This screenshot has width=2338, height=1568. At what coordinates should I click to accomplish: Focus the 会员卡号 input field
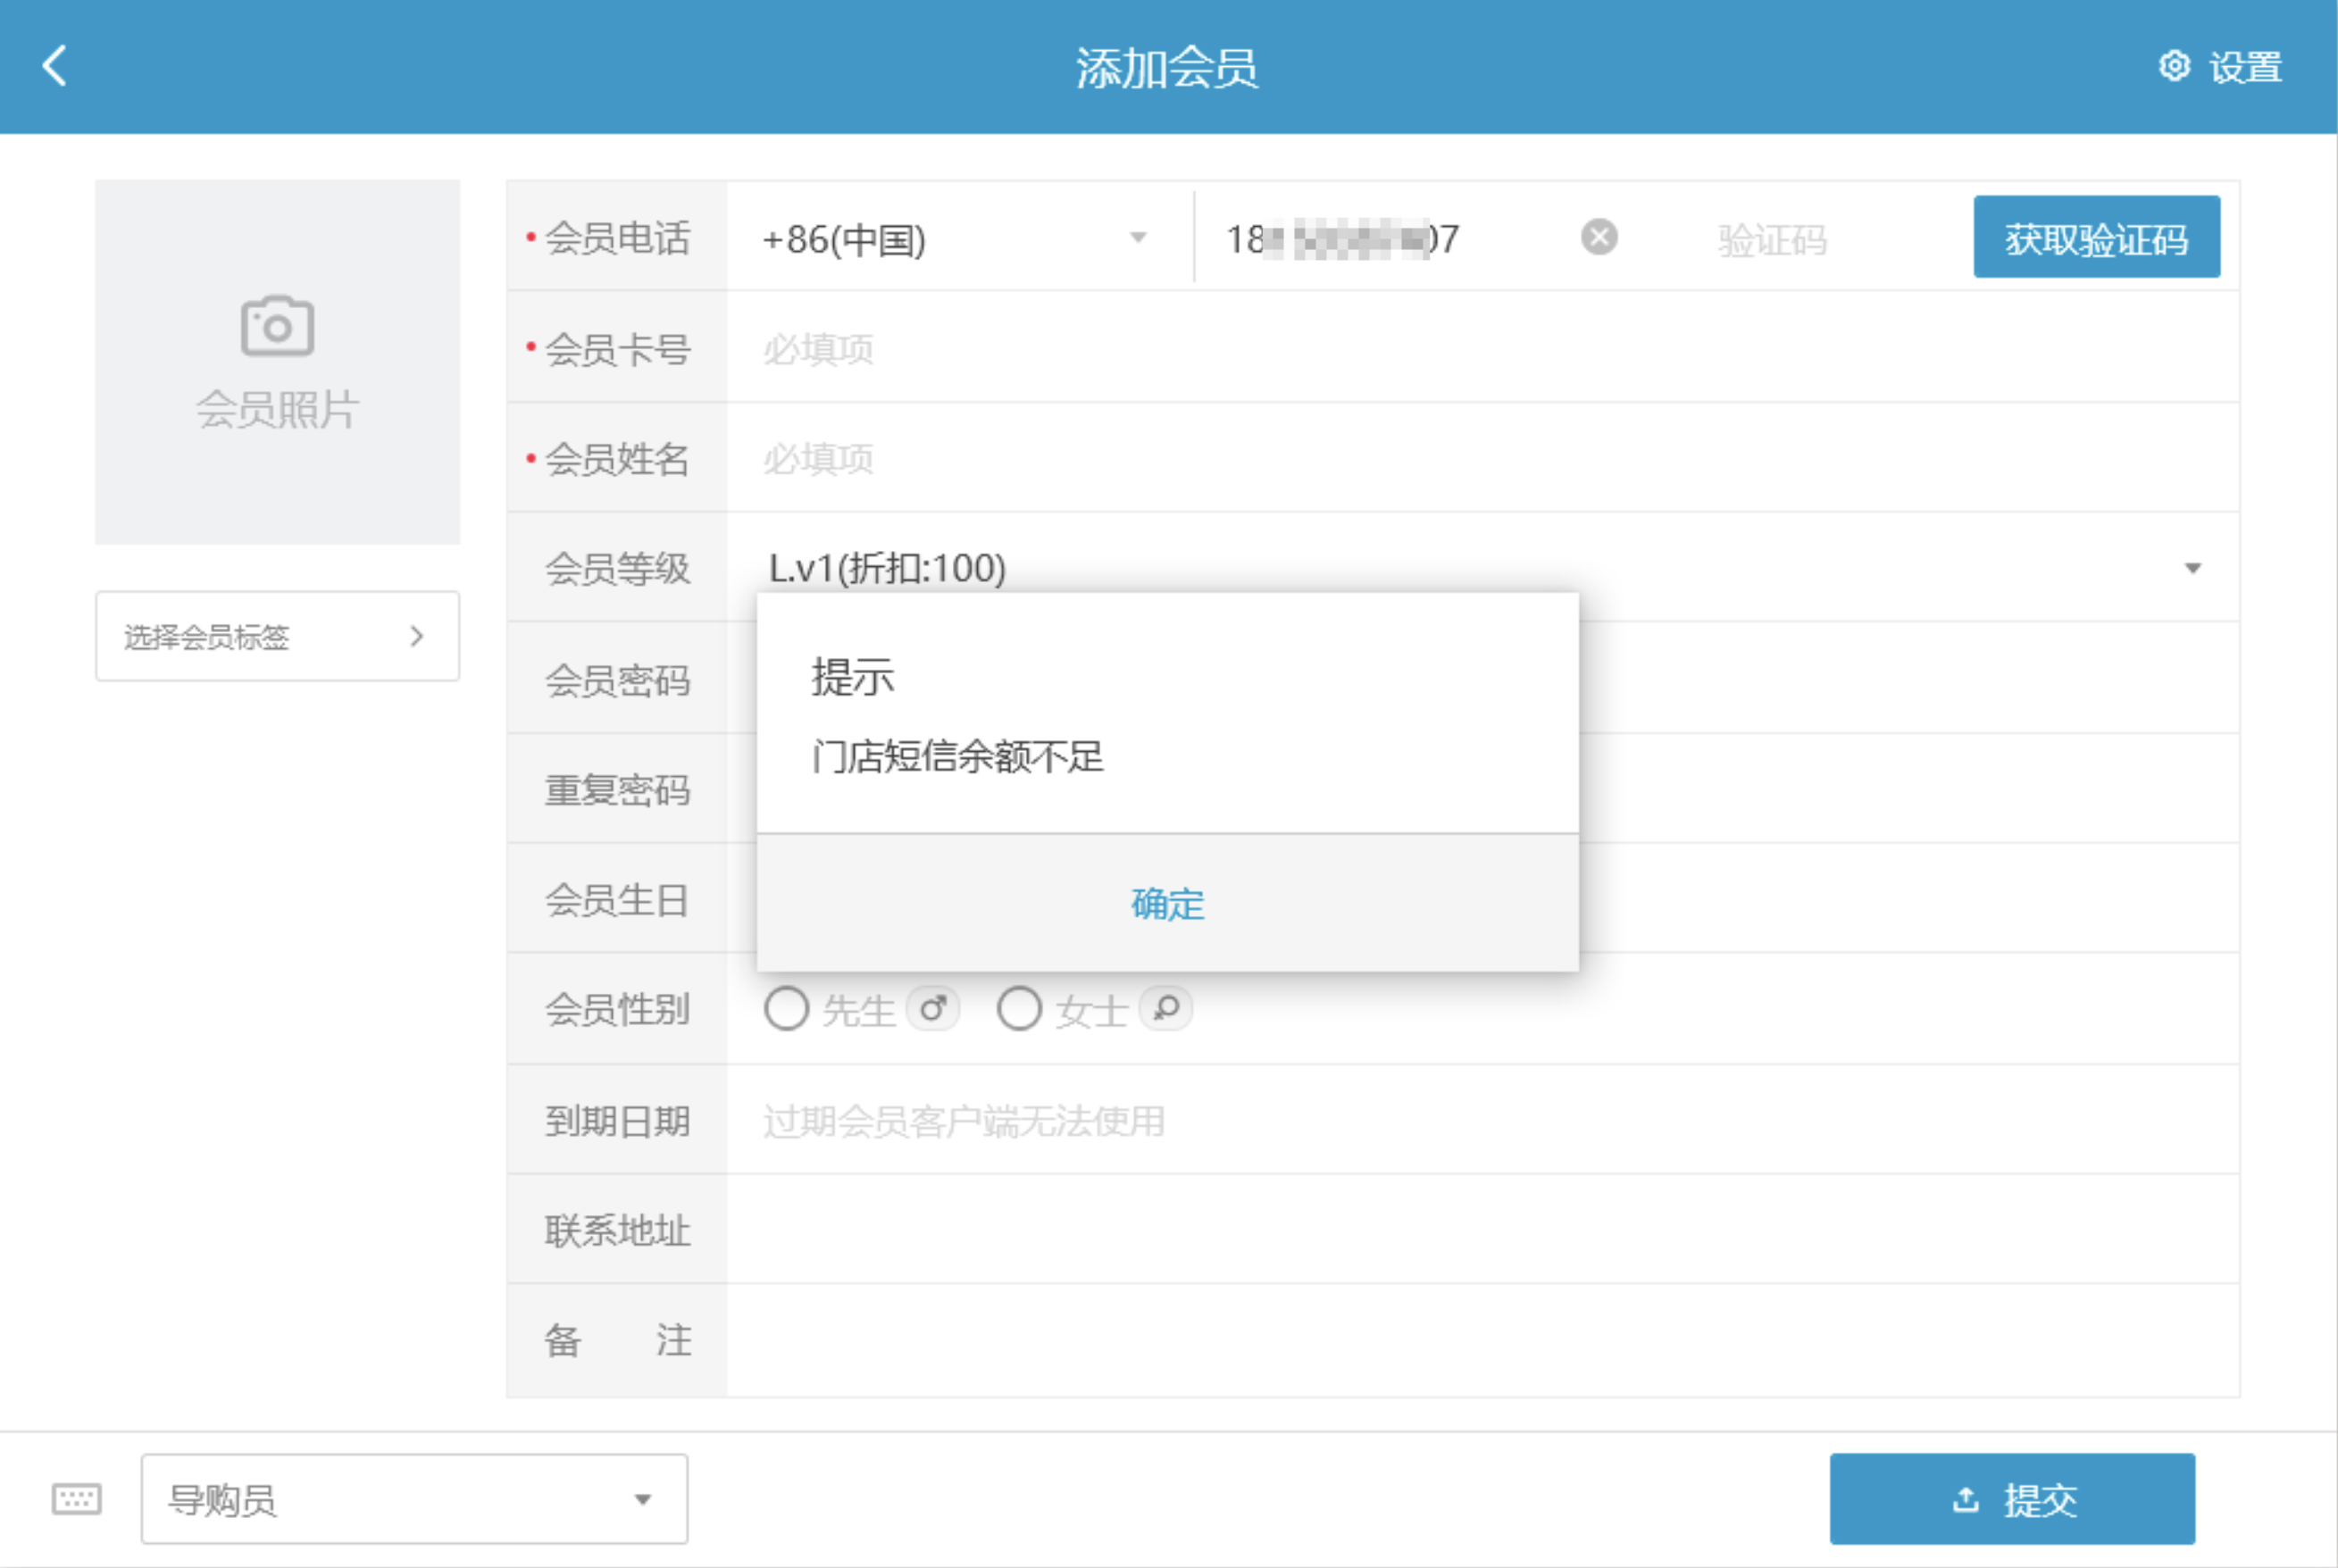point(1483,349)
